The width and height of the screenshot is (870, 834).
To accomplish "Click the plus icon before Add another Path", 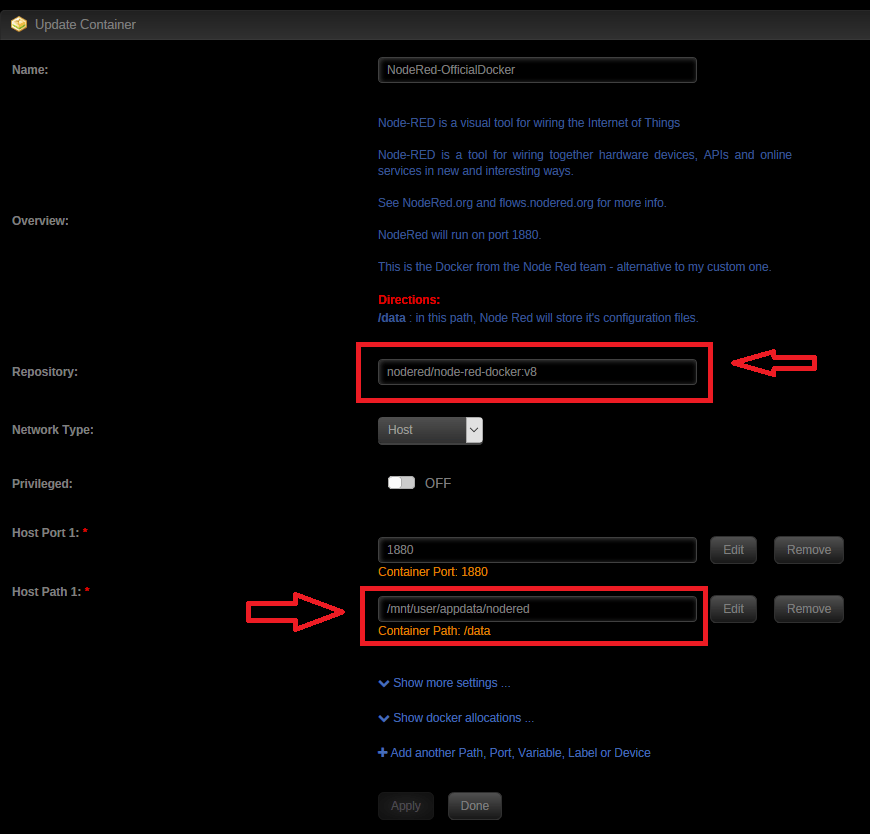I will coord(382,753).
